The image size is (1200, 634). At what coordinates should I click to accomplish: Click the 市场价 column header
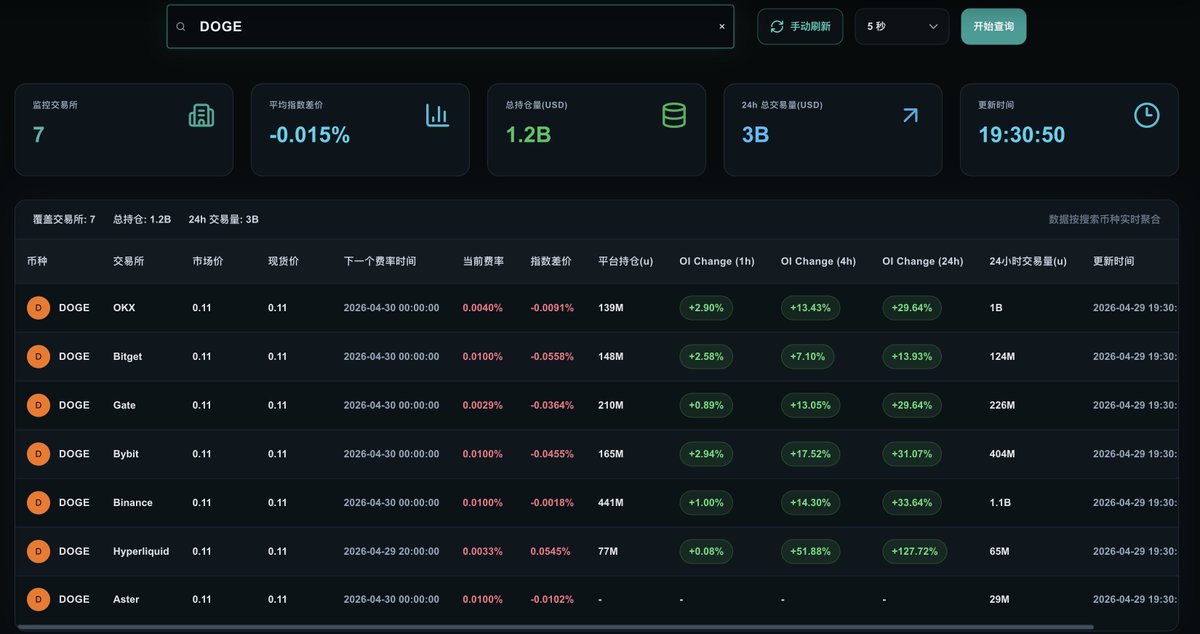coord(208,261)
